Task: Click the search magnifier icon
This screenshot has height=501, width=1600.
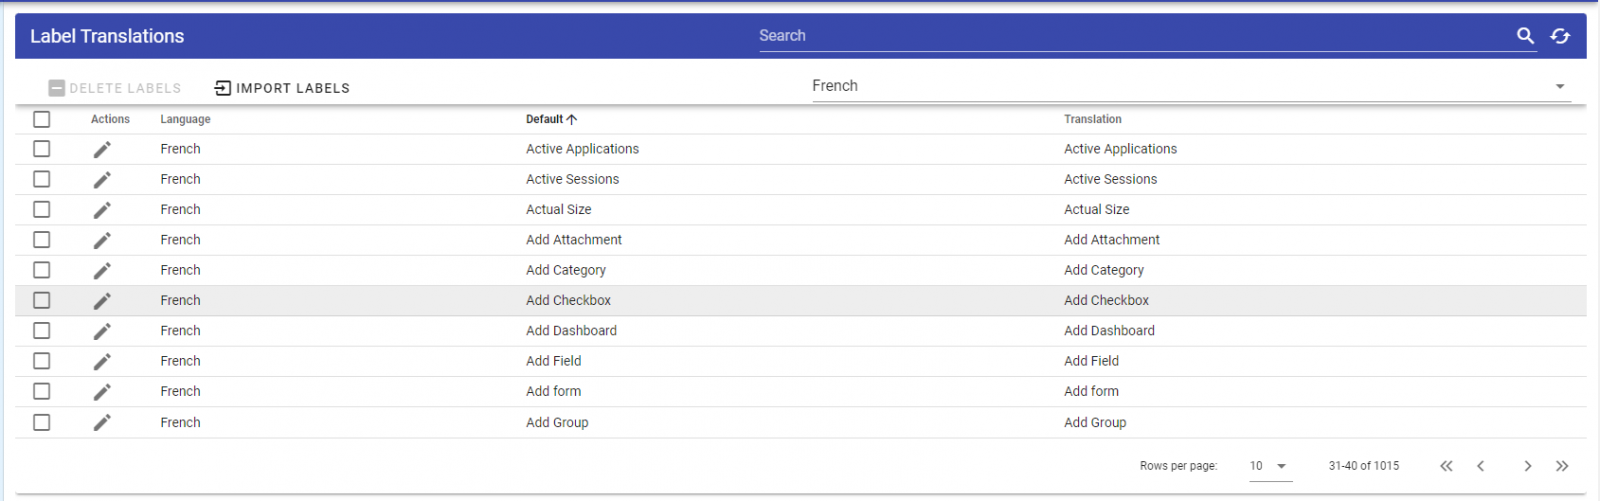Action: (1525, 36)
